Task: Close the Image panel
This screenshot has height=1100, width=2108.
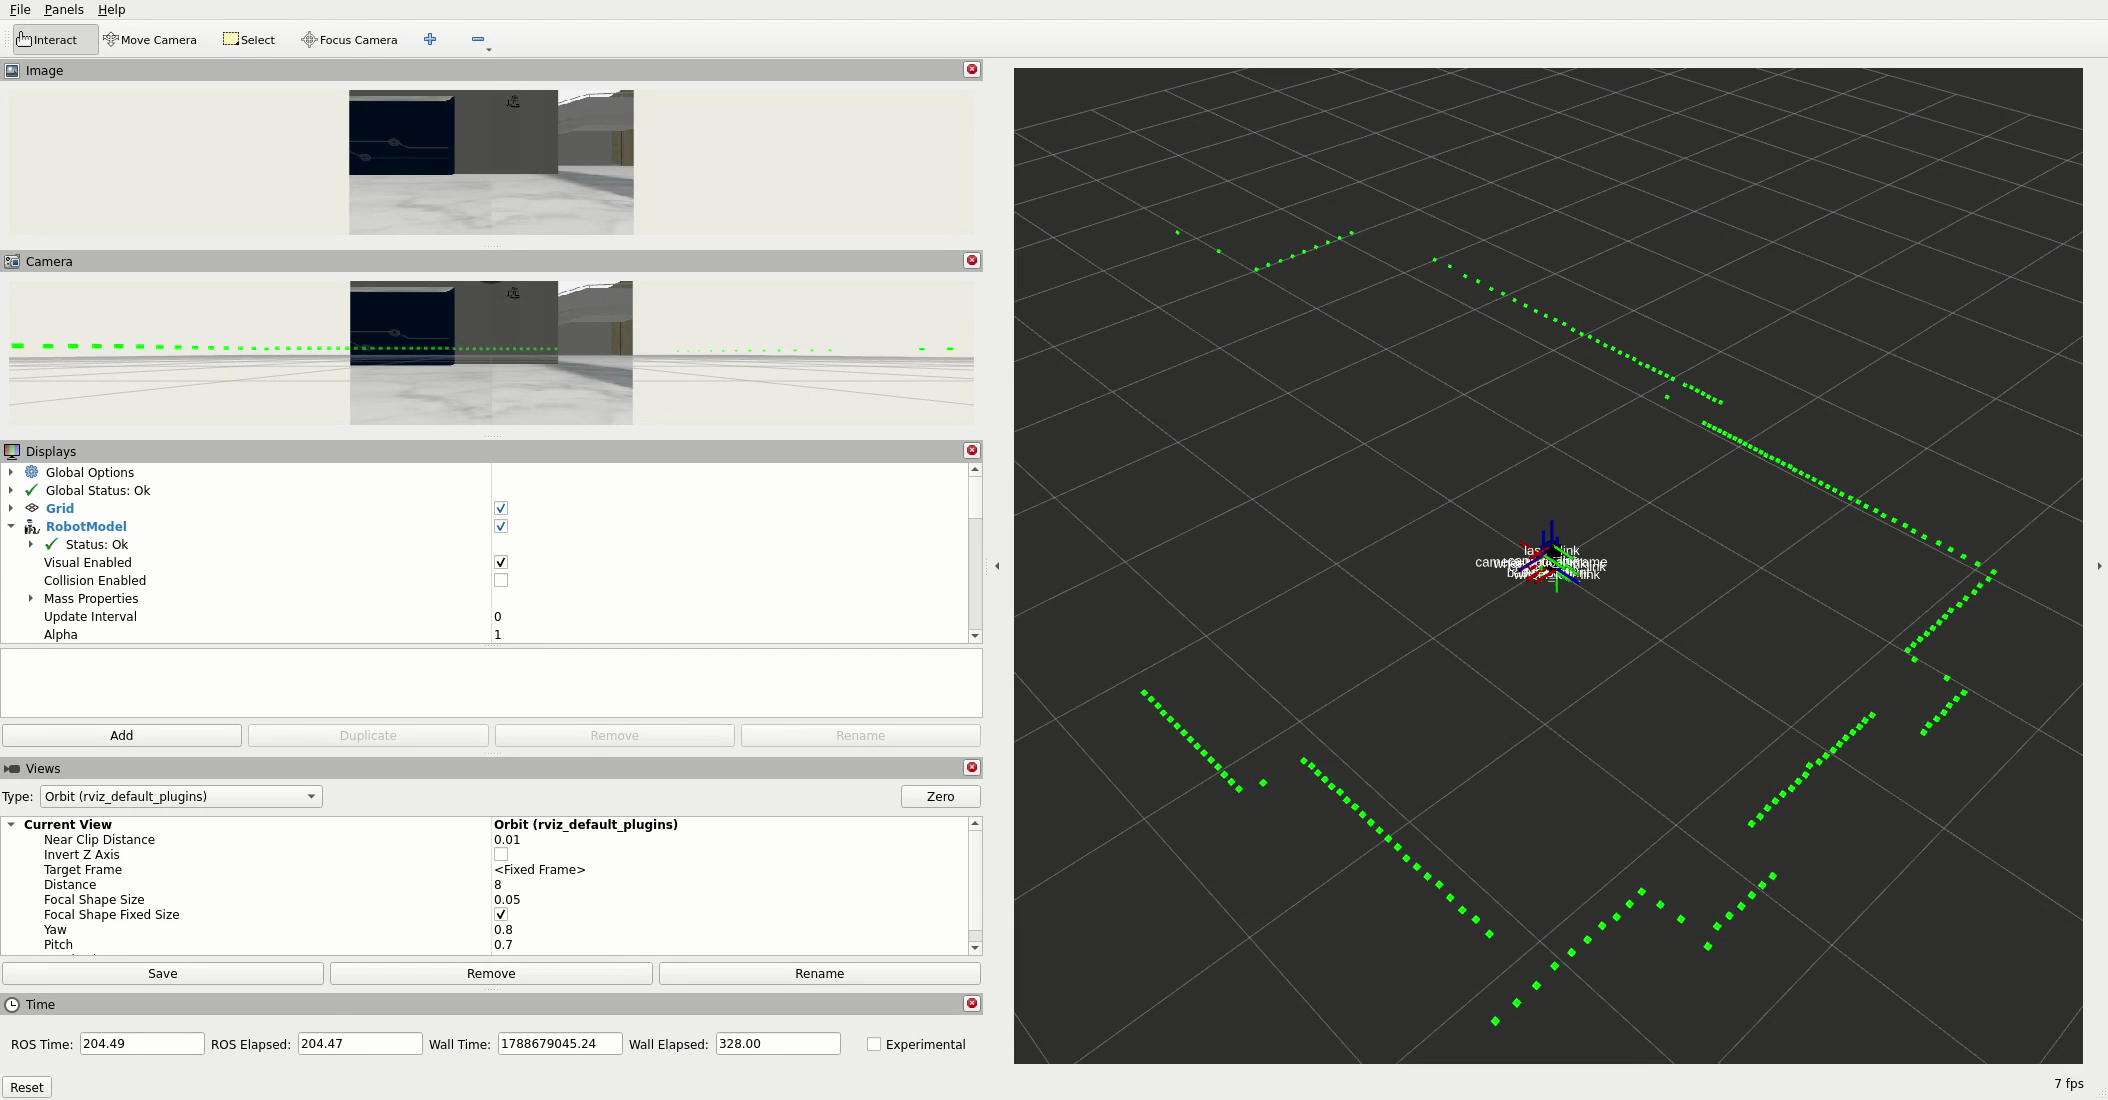Action: click(x=971, y=69)
